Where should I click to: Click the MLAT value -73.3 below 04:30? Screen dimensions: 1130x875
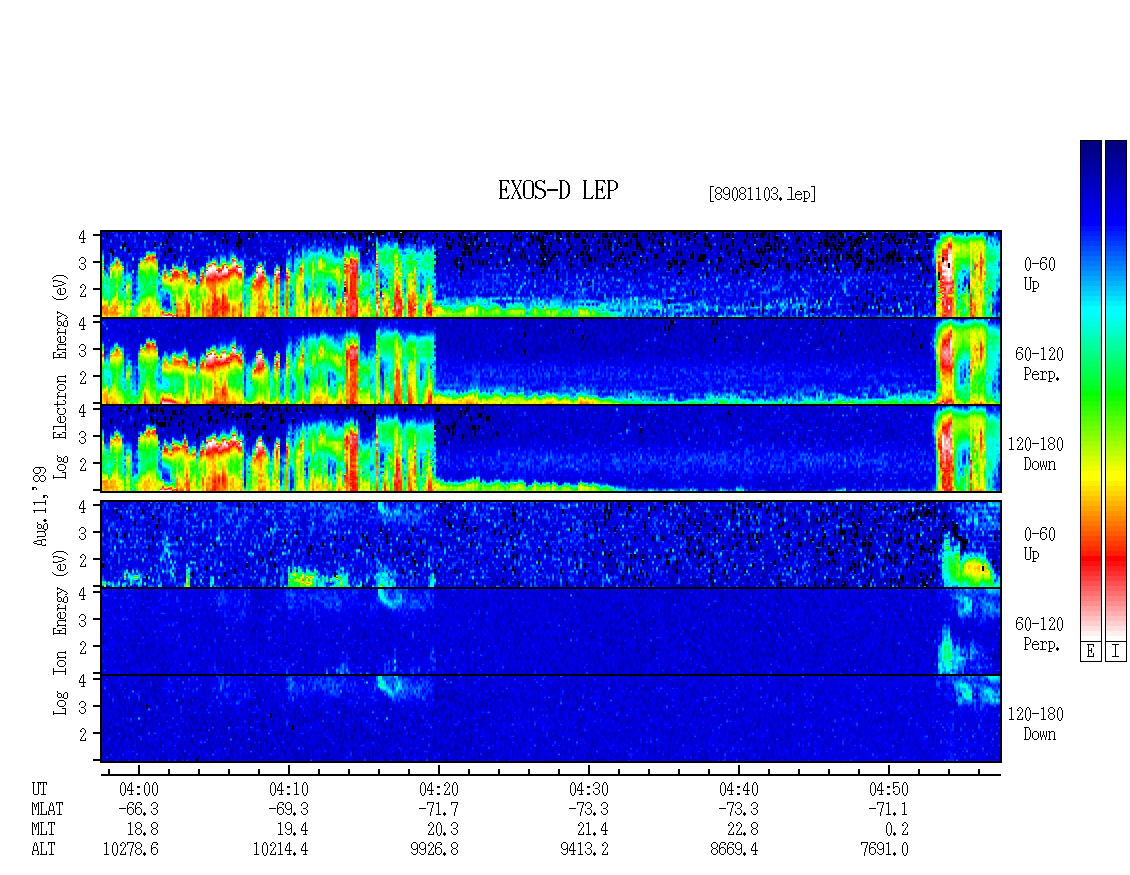pos(589,809)
